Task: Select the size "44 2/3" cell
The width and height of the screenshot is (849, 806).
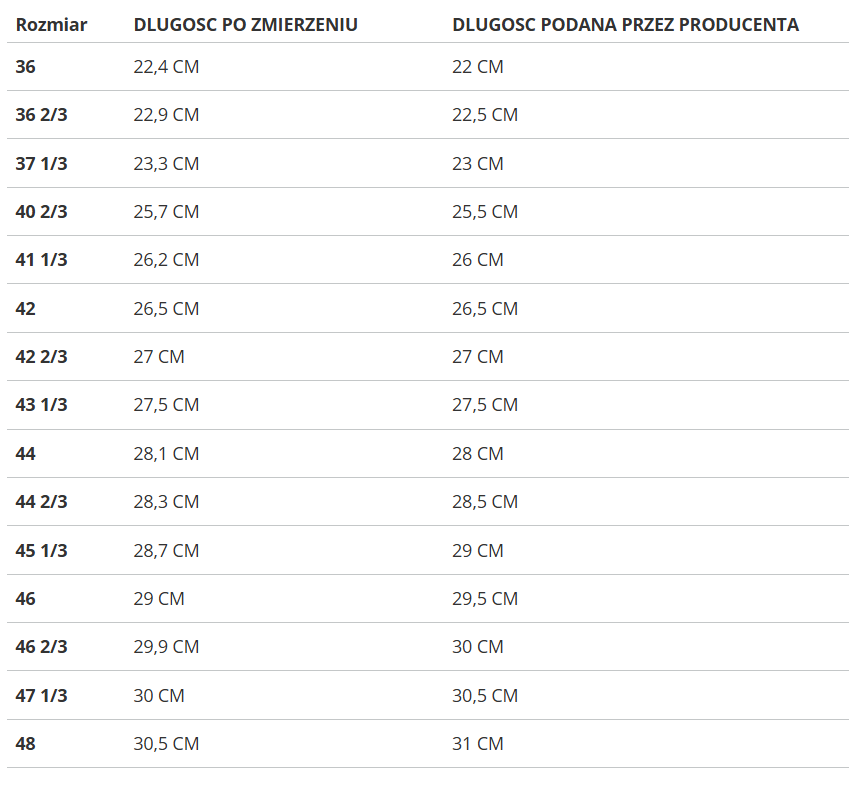Action: [42, 502]
